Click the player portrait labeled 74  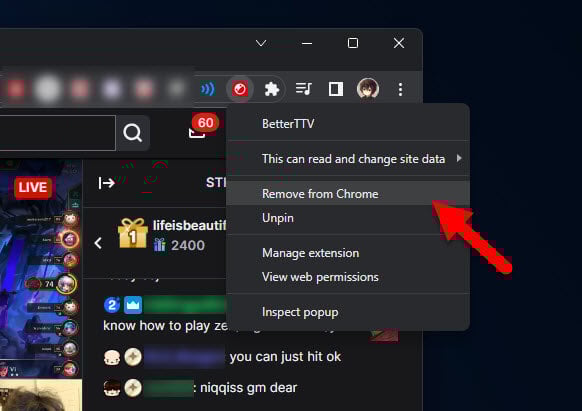point(66,284)
